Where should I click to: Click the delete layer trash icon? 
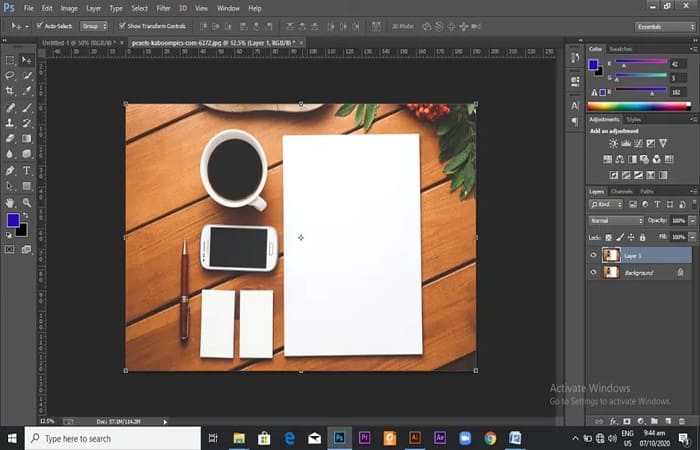pyautogui.click(x=681, y=421)
